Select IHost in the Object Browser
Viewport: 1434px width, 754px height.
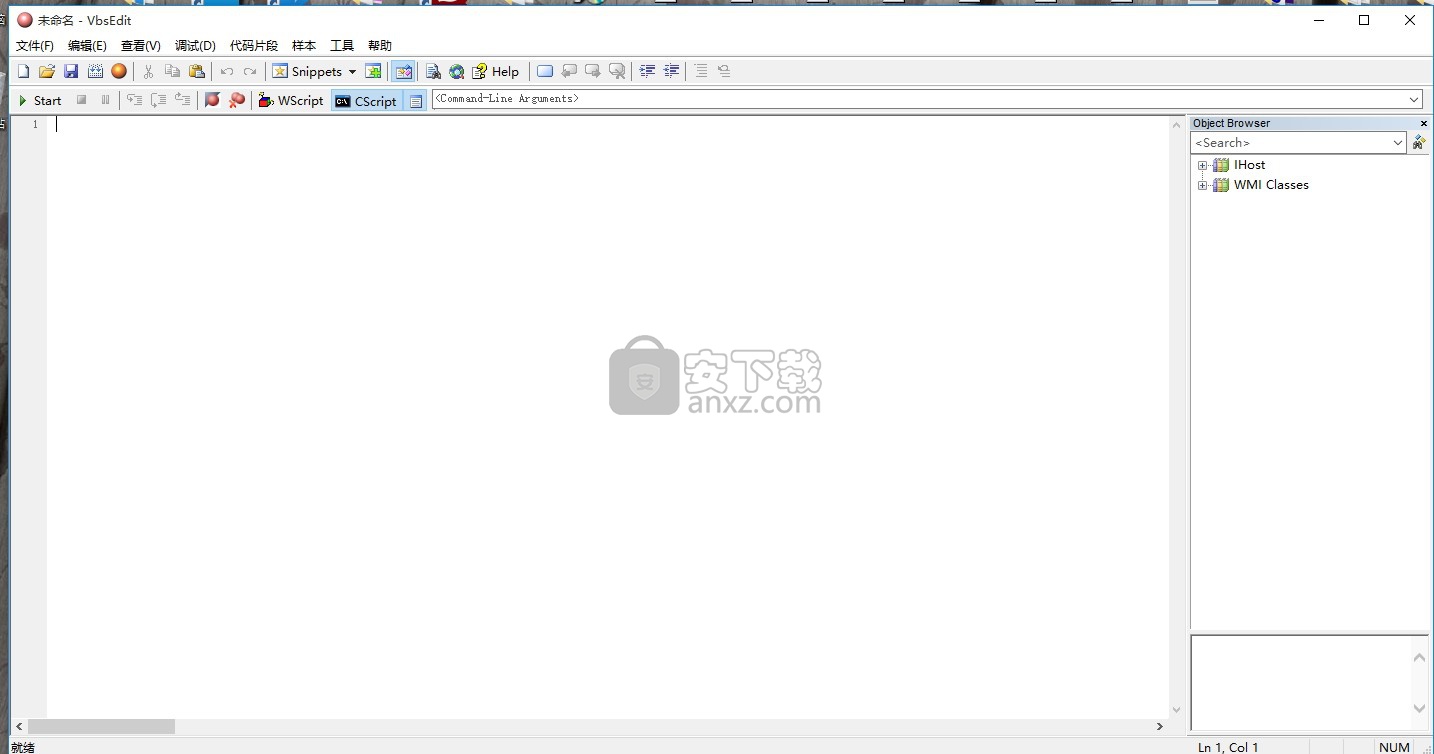(x=1249, y=165)
